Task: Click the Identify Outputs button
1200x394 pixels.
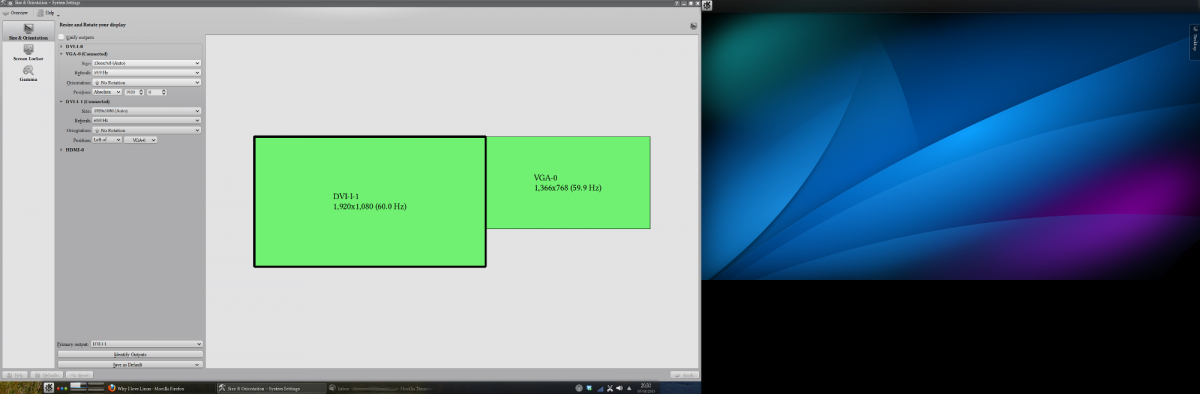Action: pyautogui.click(x=130, y=354)
